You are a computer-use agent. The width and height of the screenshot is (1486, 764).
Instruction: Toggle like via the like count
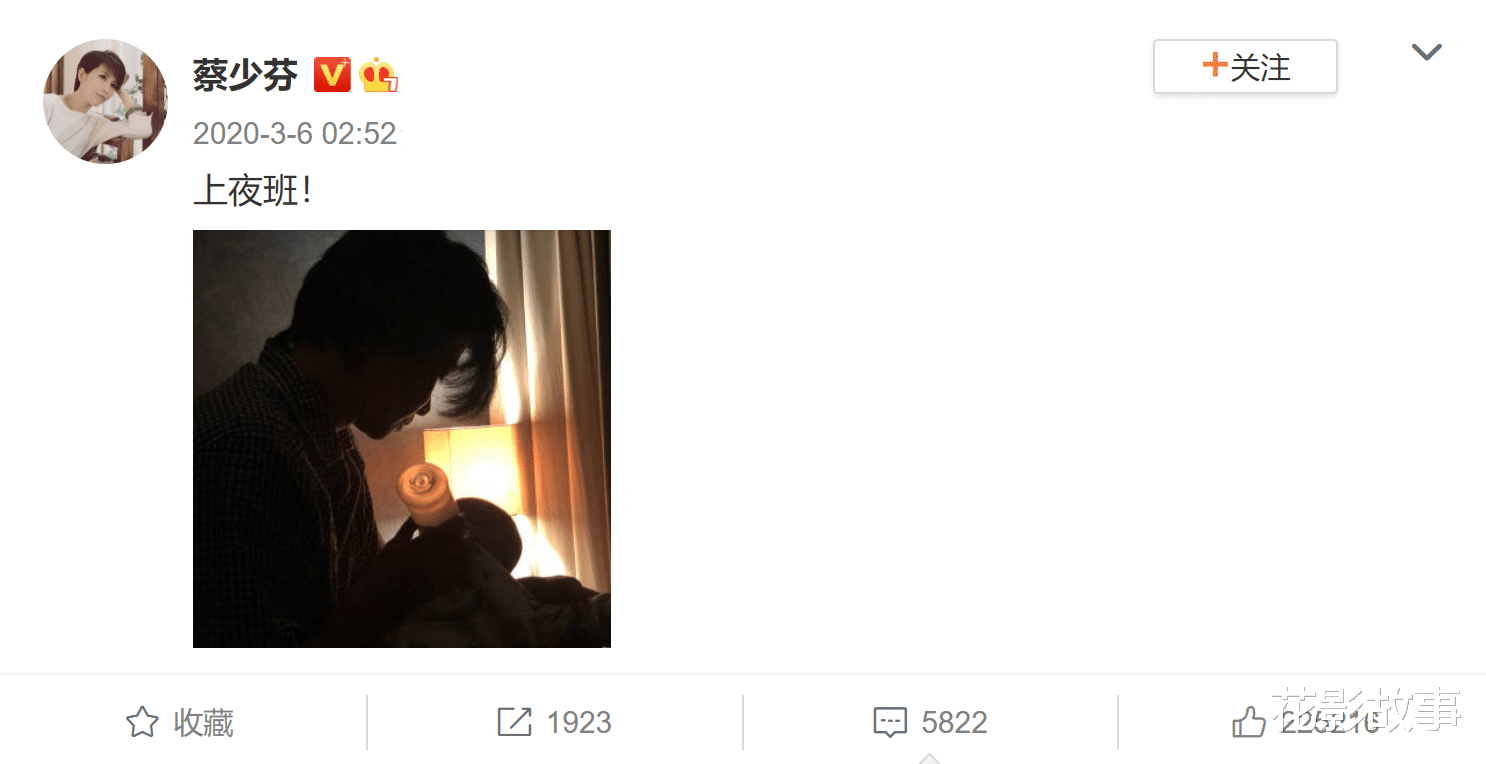click(1330, 722)
